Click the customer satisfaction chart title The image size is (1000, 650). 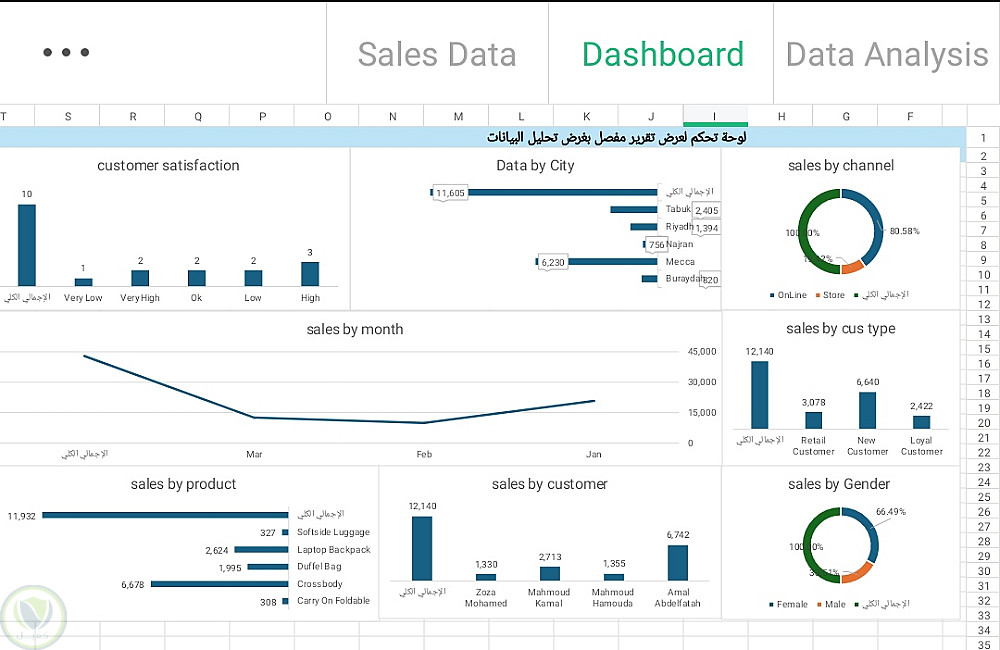tap(168, 165)
